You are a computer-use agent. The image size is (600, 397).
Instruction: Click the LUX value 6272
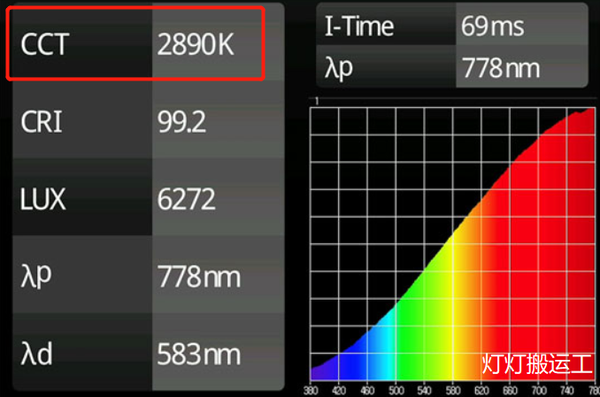186,199
